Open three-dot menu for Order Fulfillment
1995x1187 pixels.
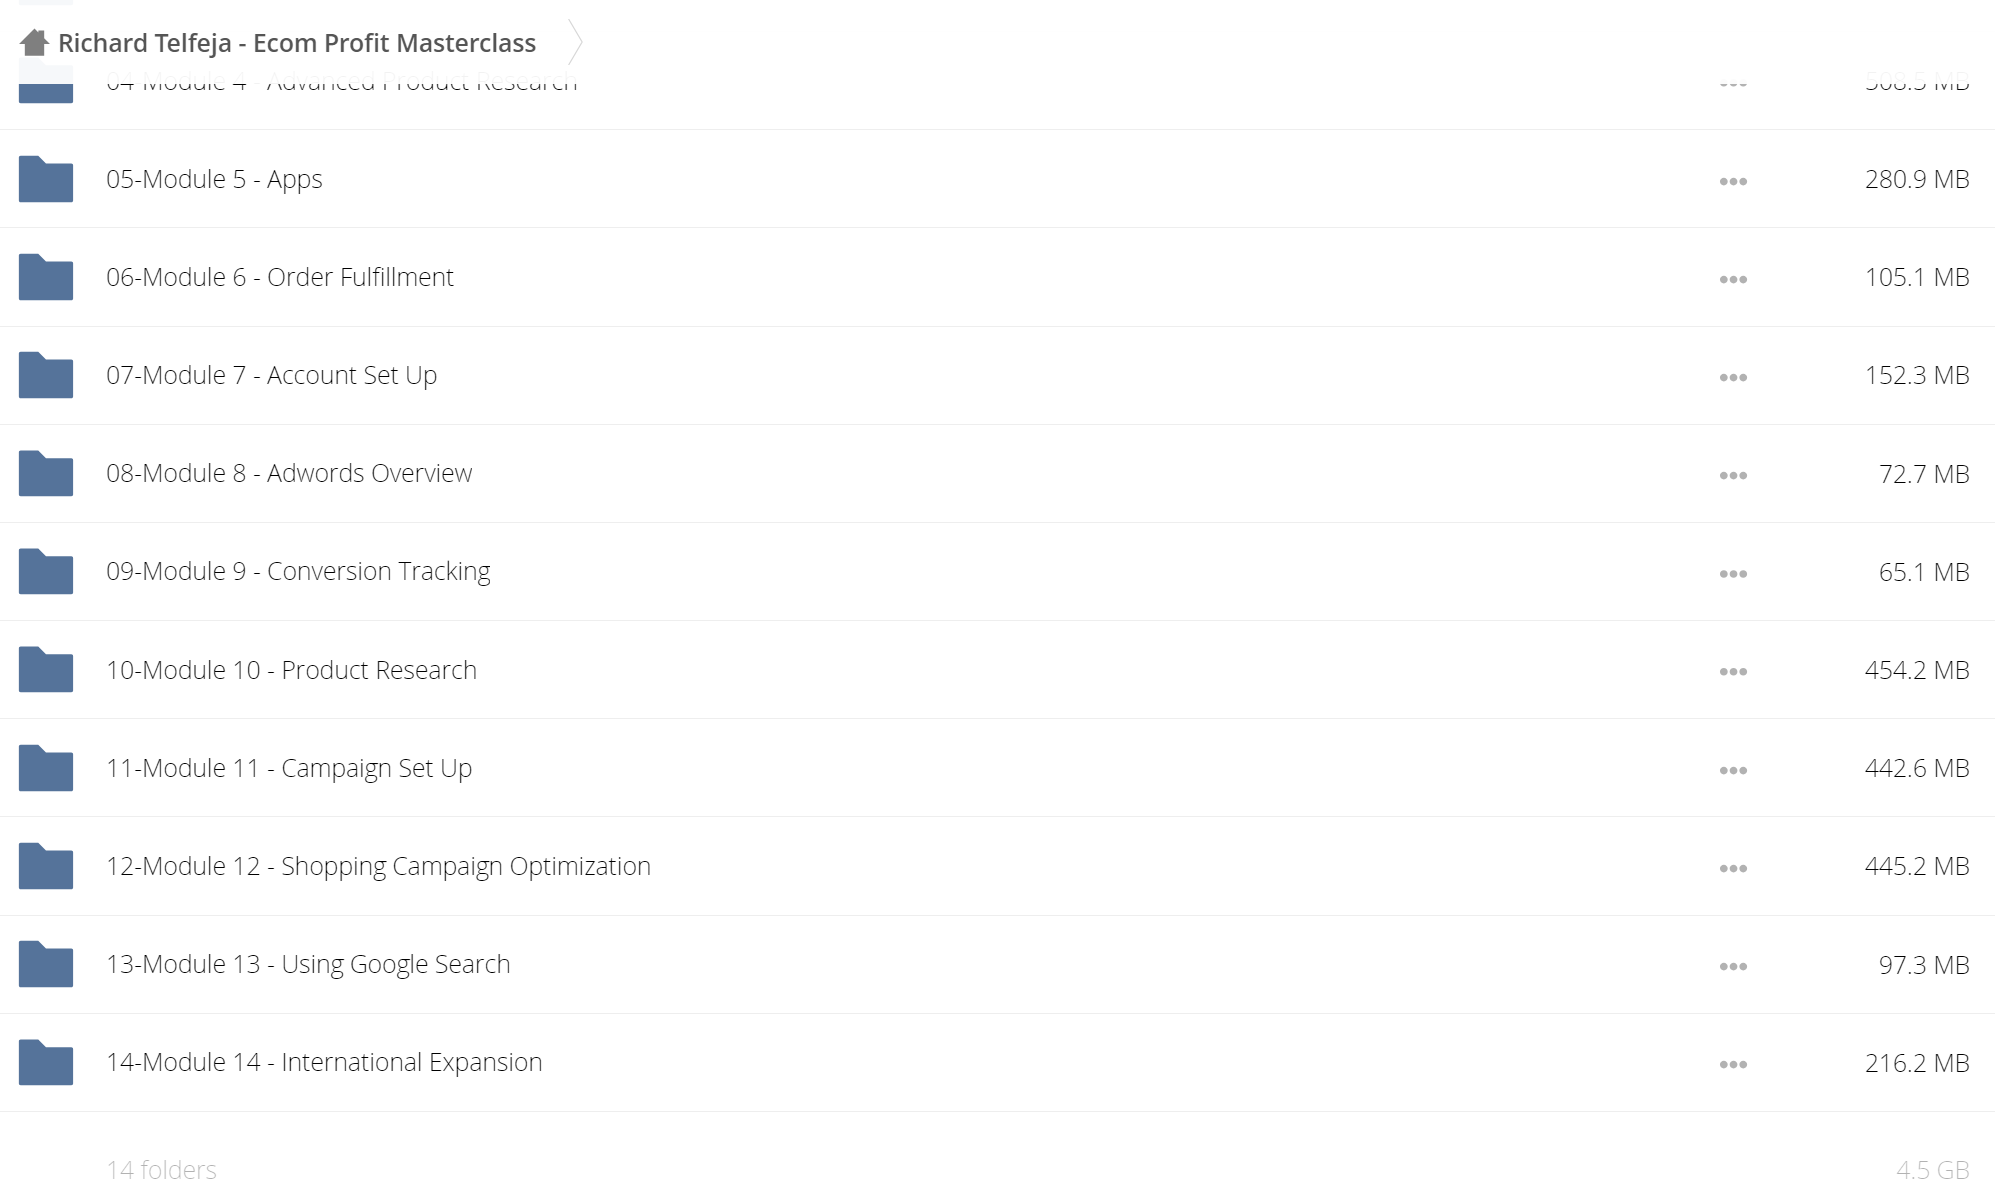(x=1733, y=279)
